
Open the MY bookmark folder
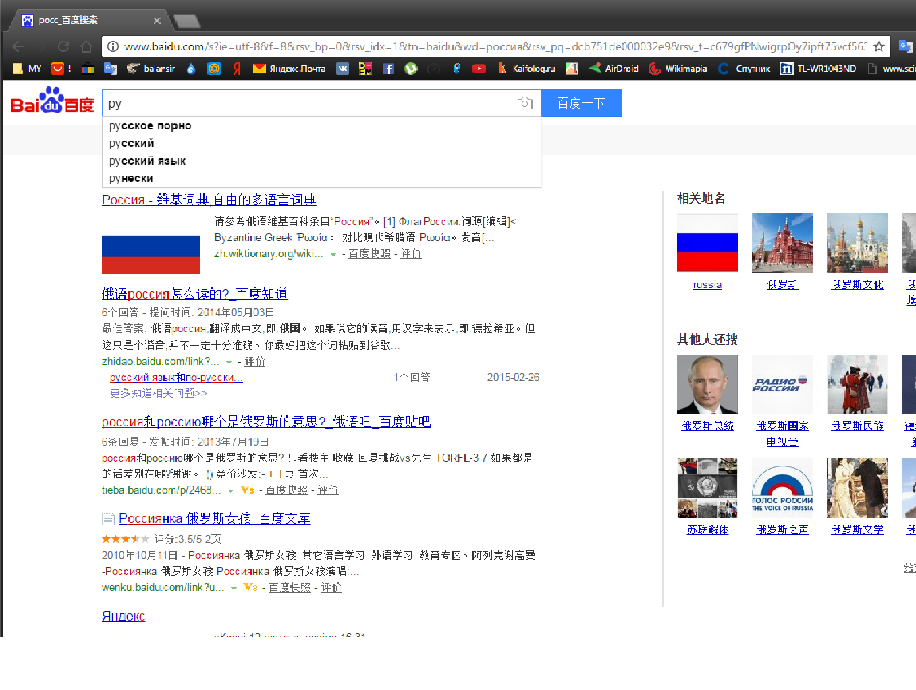click(27, 69)
